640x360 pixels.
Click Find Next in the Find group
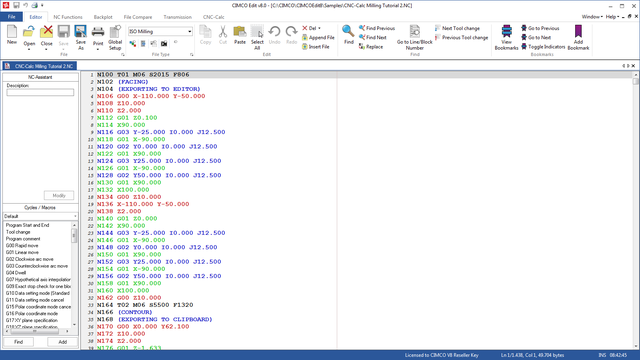[x=373, y=37]
